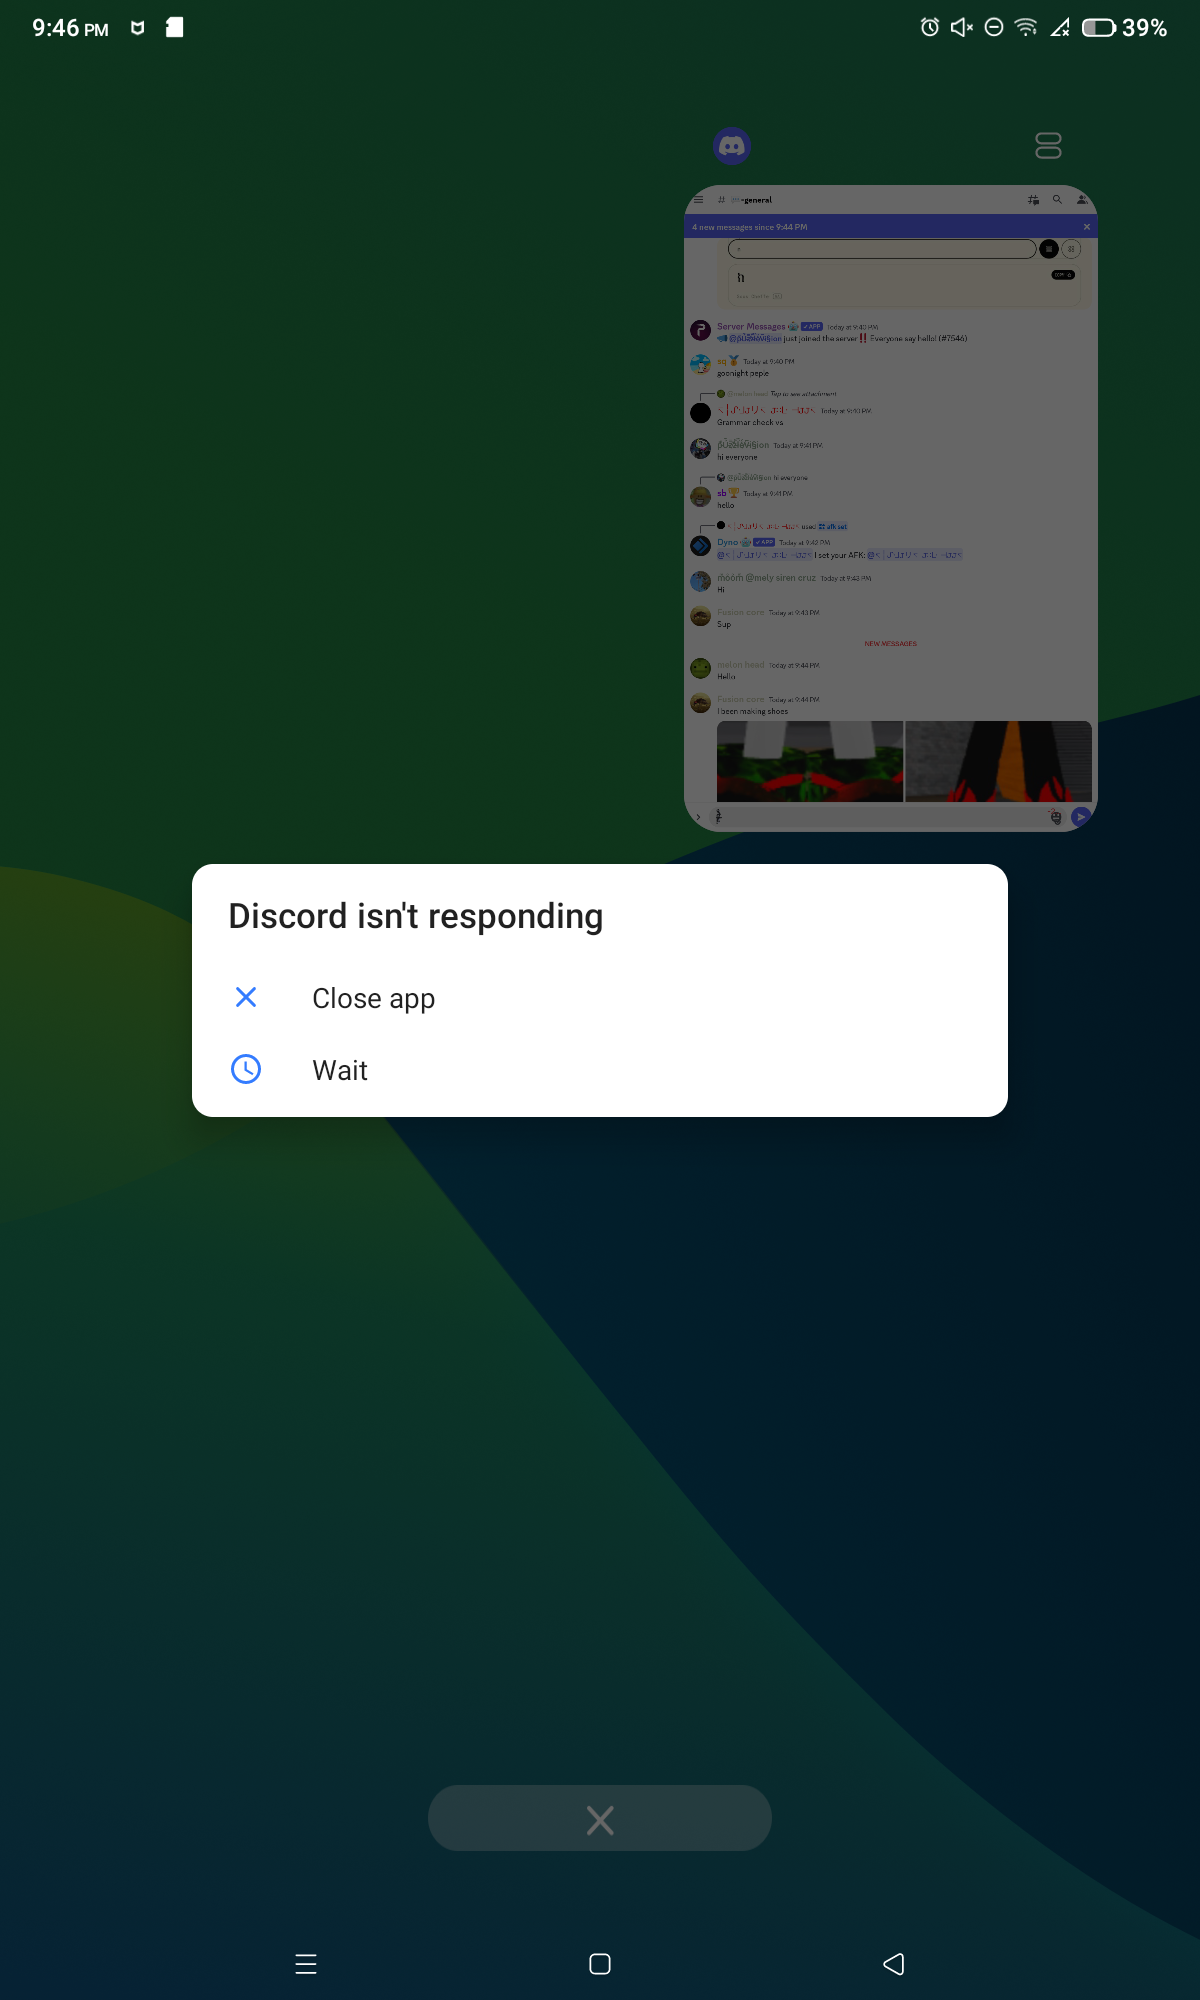
Task: Tap the do-not-disturb status icon
Action: tap(994, 27)
